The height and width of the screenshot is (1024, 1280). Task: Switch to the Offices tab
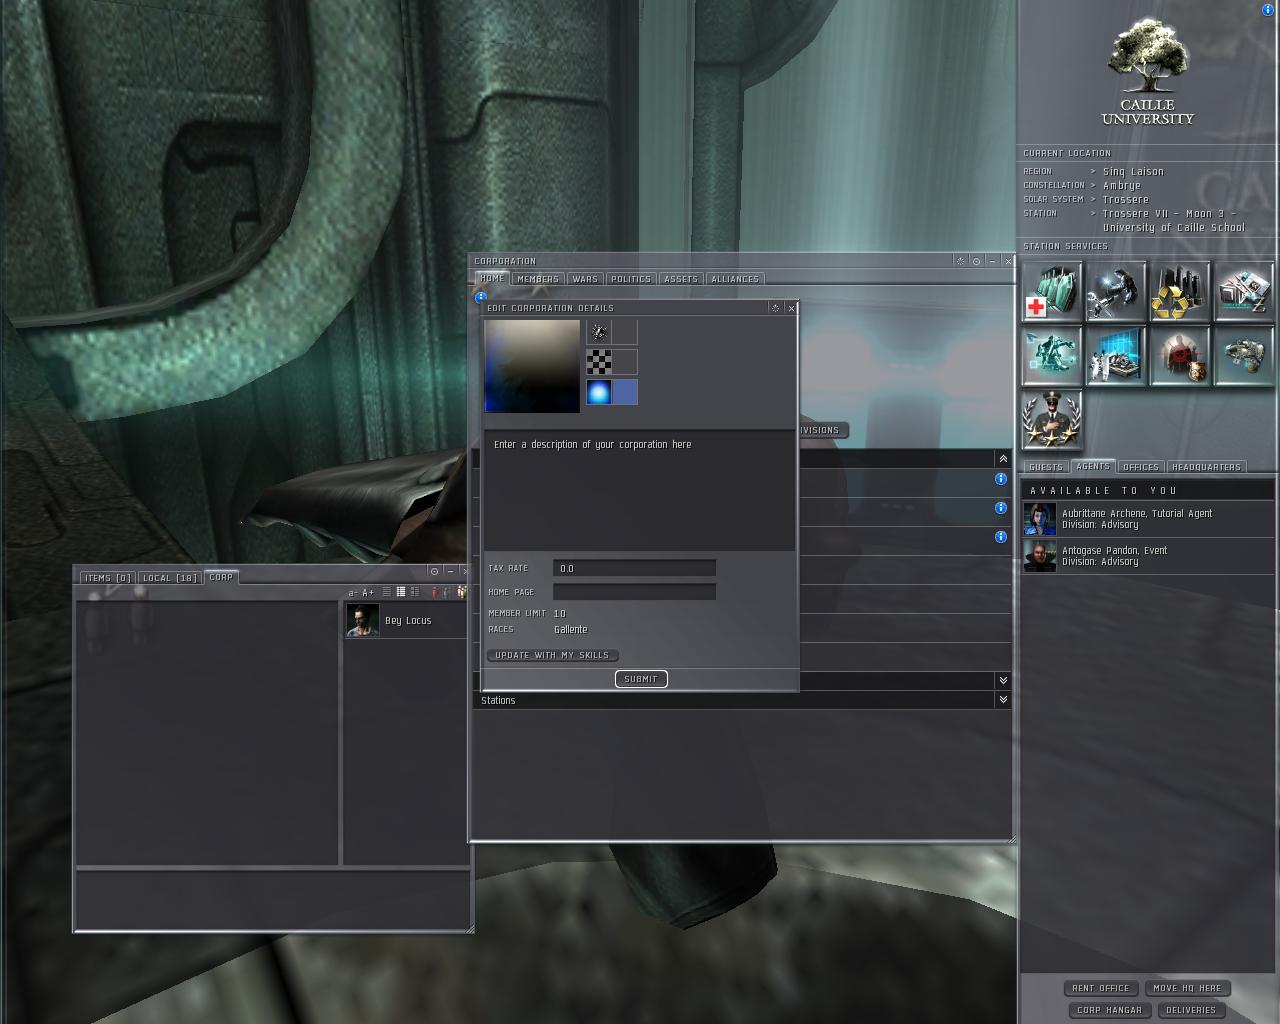click(1141, 467)
